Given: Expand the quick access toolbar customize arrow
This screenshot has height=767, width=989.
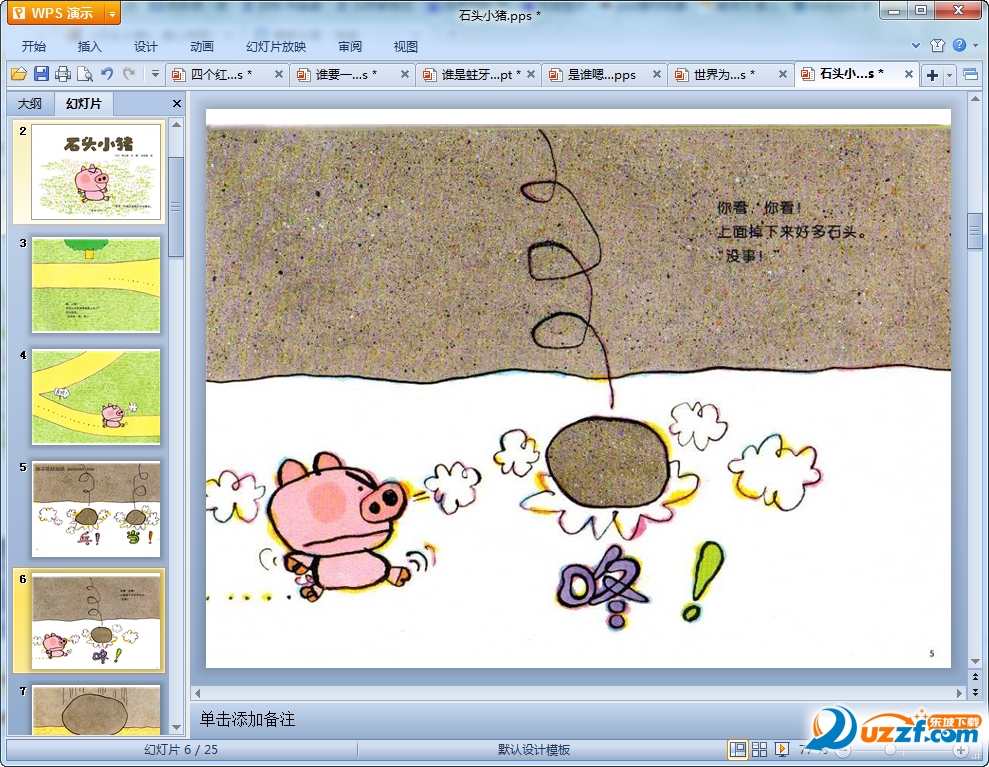Looking at the screenshot, I should tap(155, 74).
